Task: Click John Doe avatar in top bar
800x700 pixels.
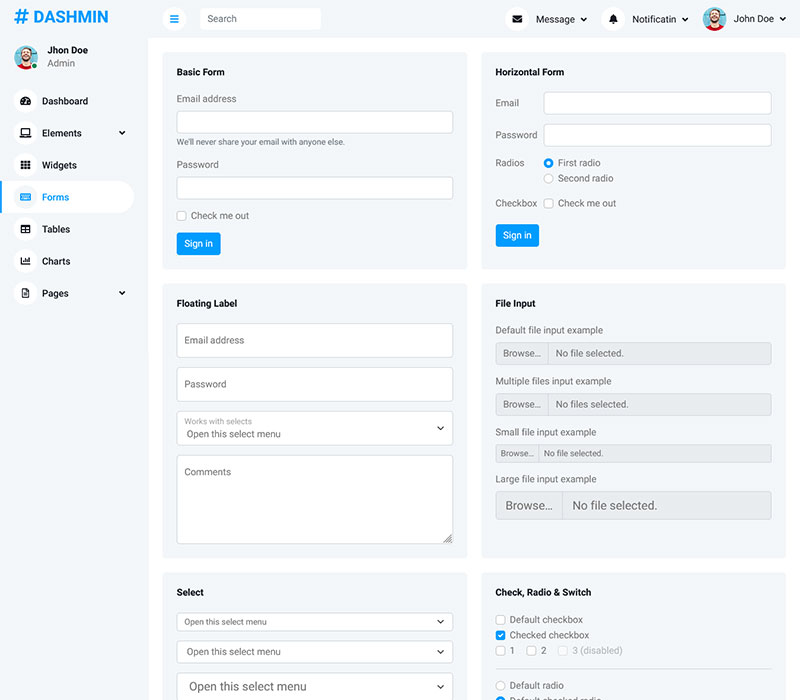Action: click(714, 19)
